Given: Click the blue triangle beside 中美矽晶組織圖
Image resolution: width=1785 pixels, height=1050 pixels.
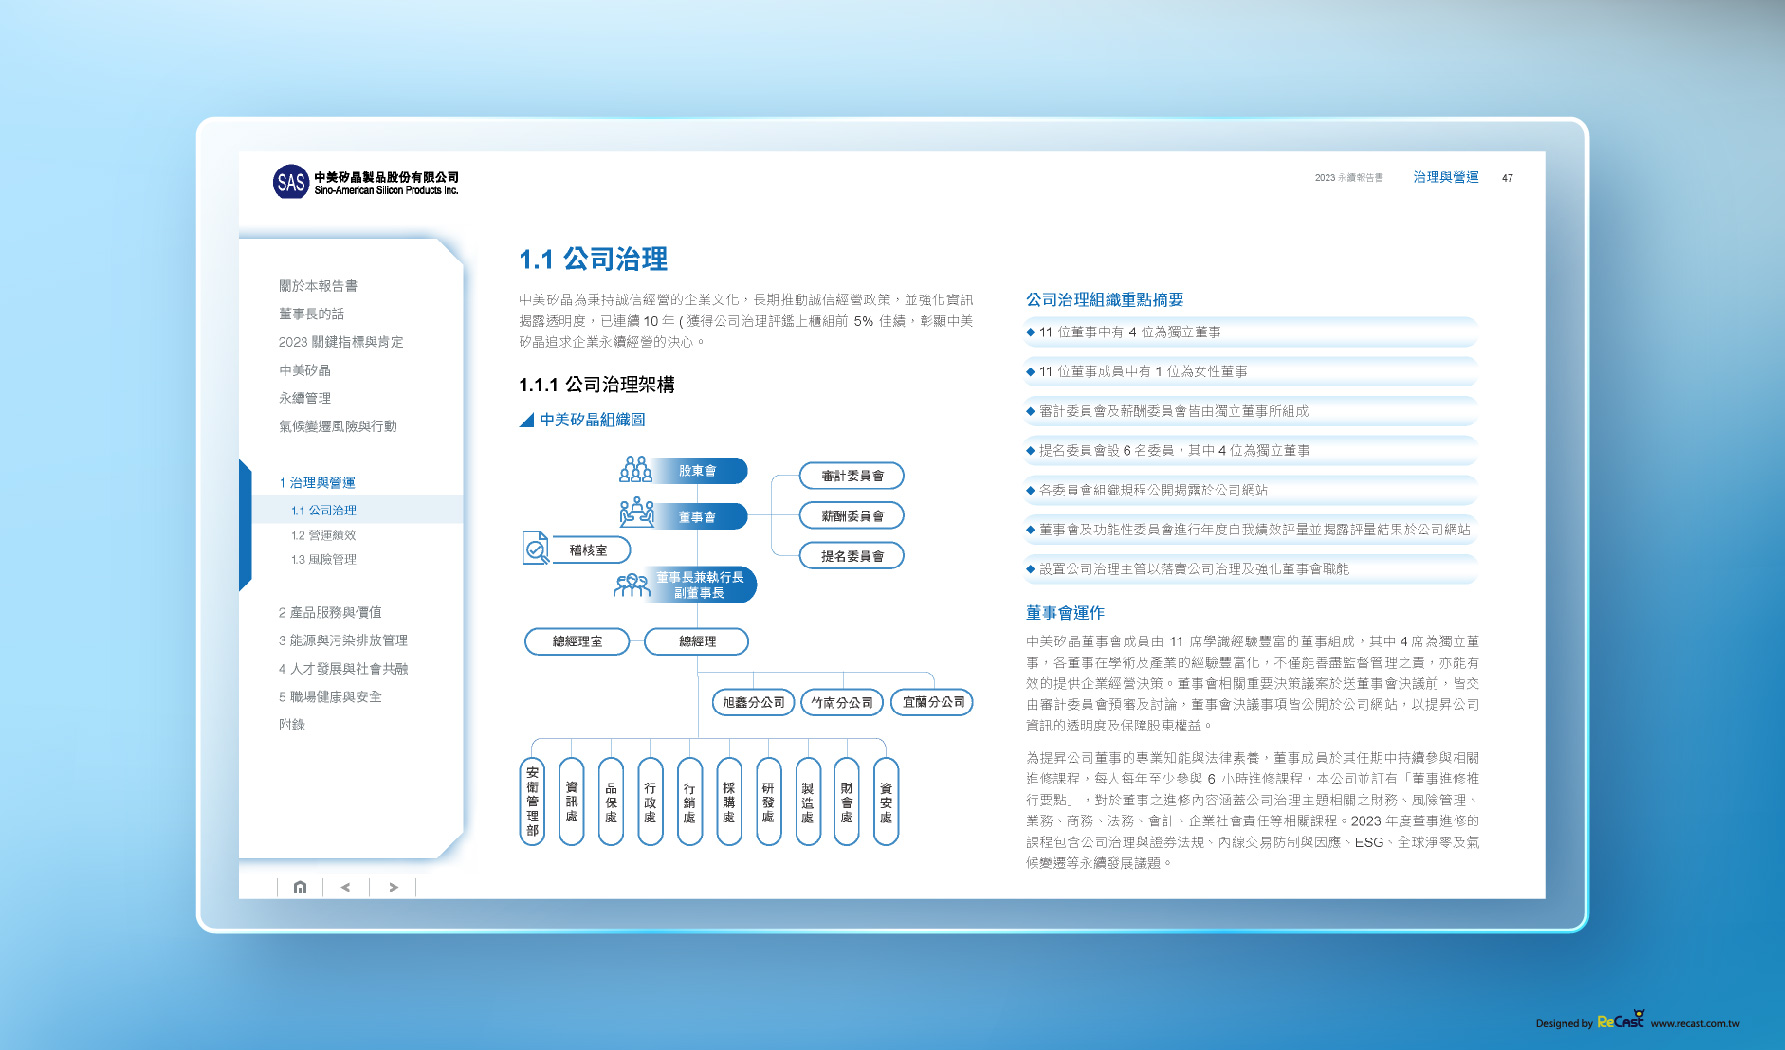Looking at the screenshot, I should pos(526,420).
